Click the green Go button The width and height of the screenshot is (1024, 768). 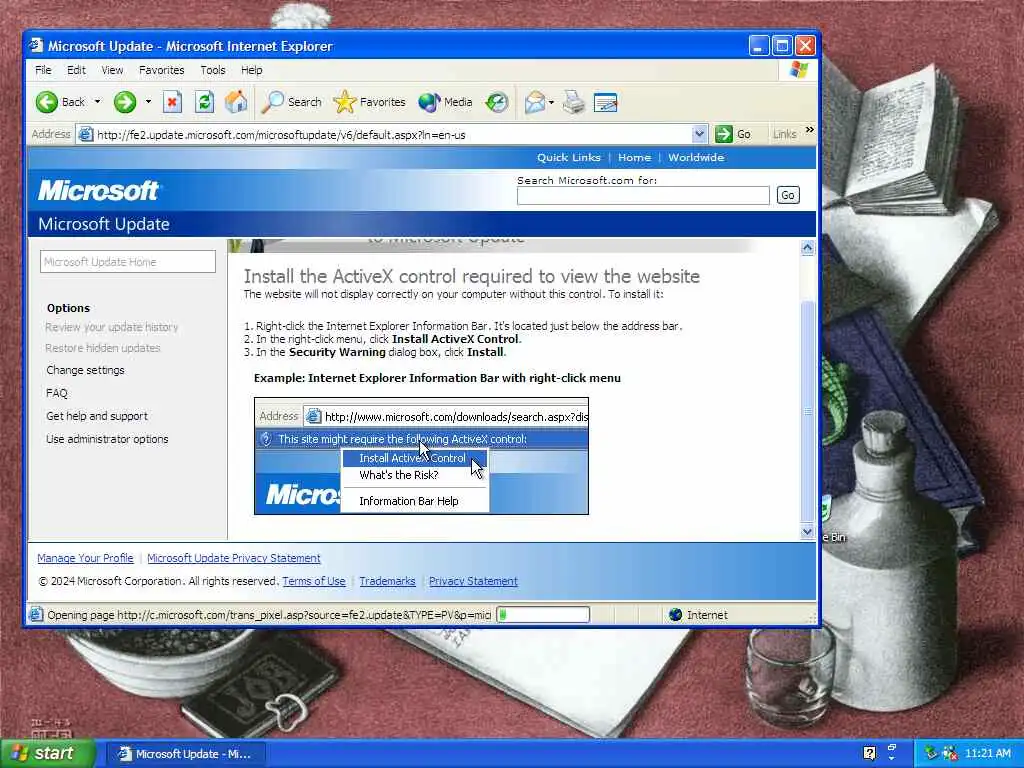pyautogui.click(x=733, y=135)
